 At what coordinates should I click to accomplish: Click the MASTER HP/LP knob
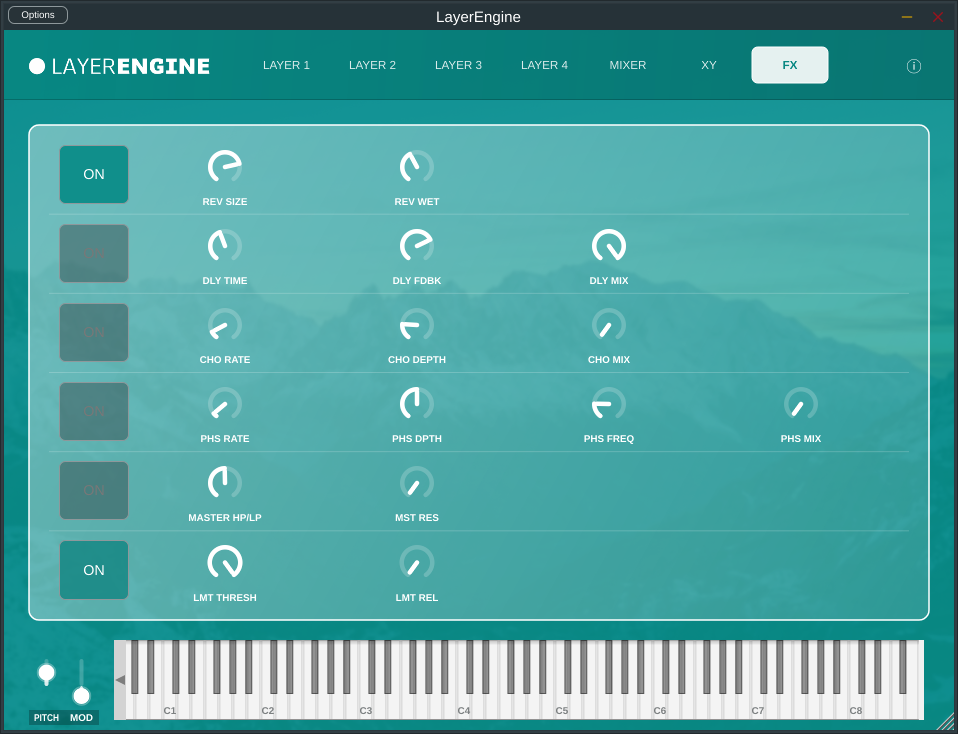225,483
